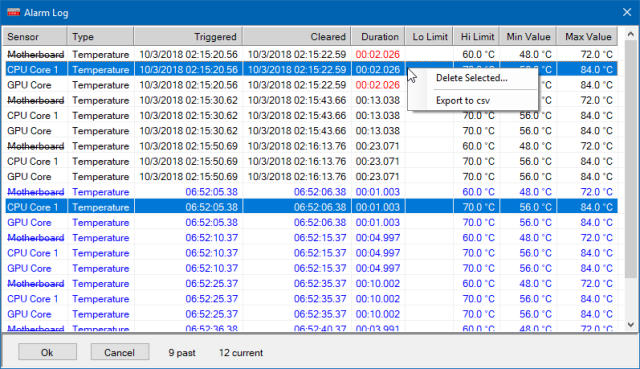Screen dimensions: 640x369
Task: Select CPU Core 1 row triggered 02:15:30.62
Action: (x=311, y=116)
